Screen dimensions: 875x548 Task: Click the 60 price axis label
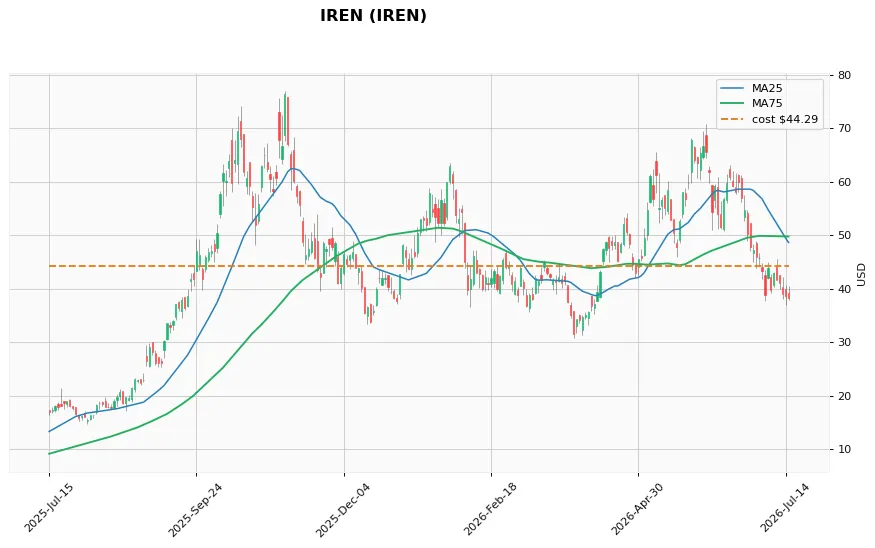click(x=844, y=182)
